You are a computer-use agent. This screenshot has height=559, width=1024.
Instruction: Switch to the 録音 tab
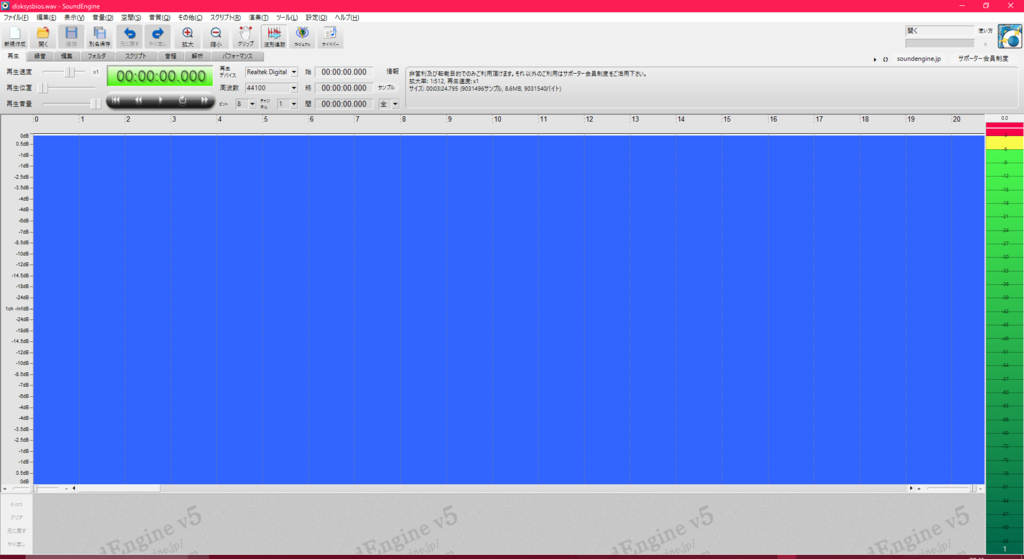tap(40, 56)
